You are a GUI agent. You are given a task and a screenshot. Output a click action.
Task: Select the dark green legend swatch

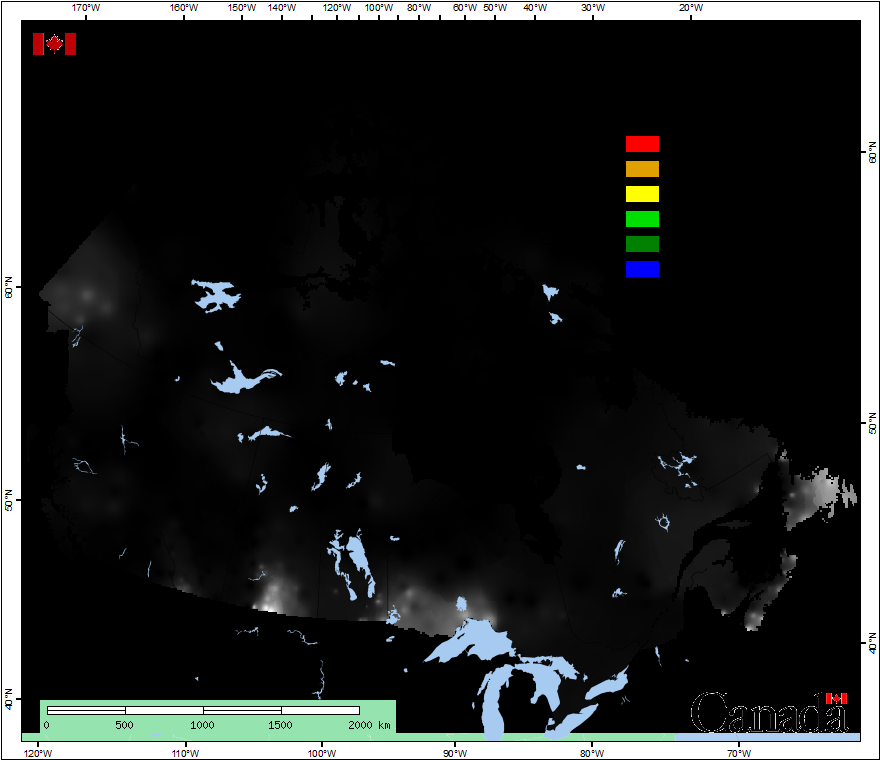642,244
